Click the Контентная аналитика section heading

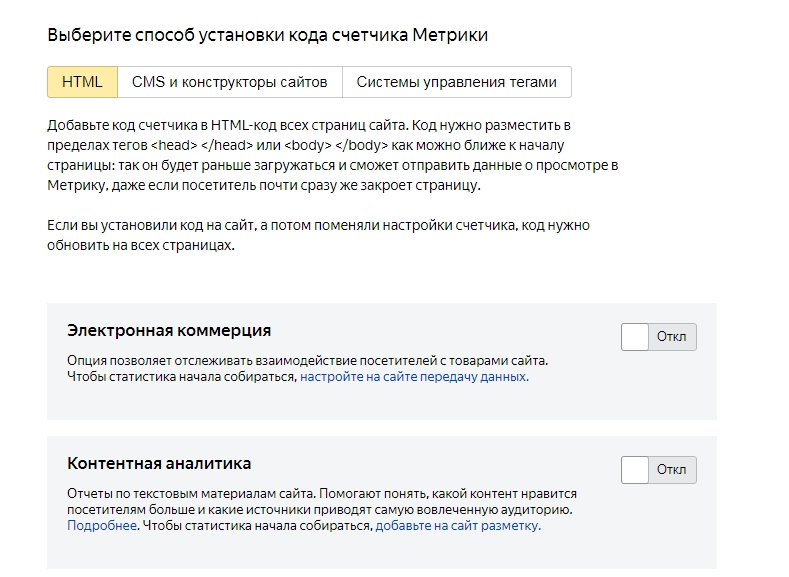pyautogui.click(x=159, y=463)
